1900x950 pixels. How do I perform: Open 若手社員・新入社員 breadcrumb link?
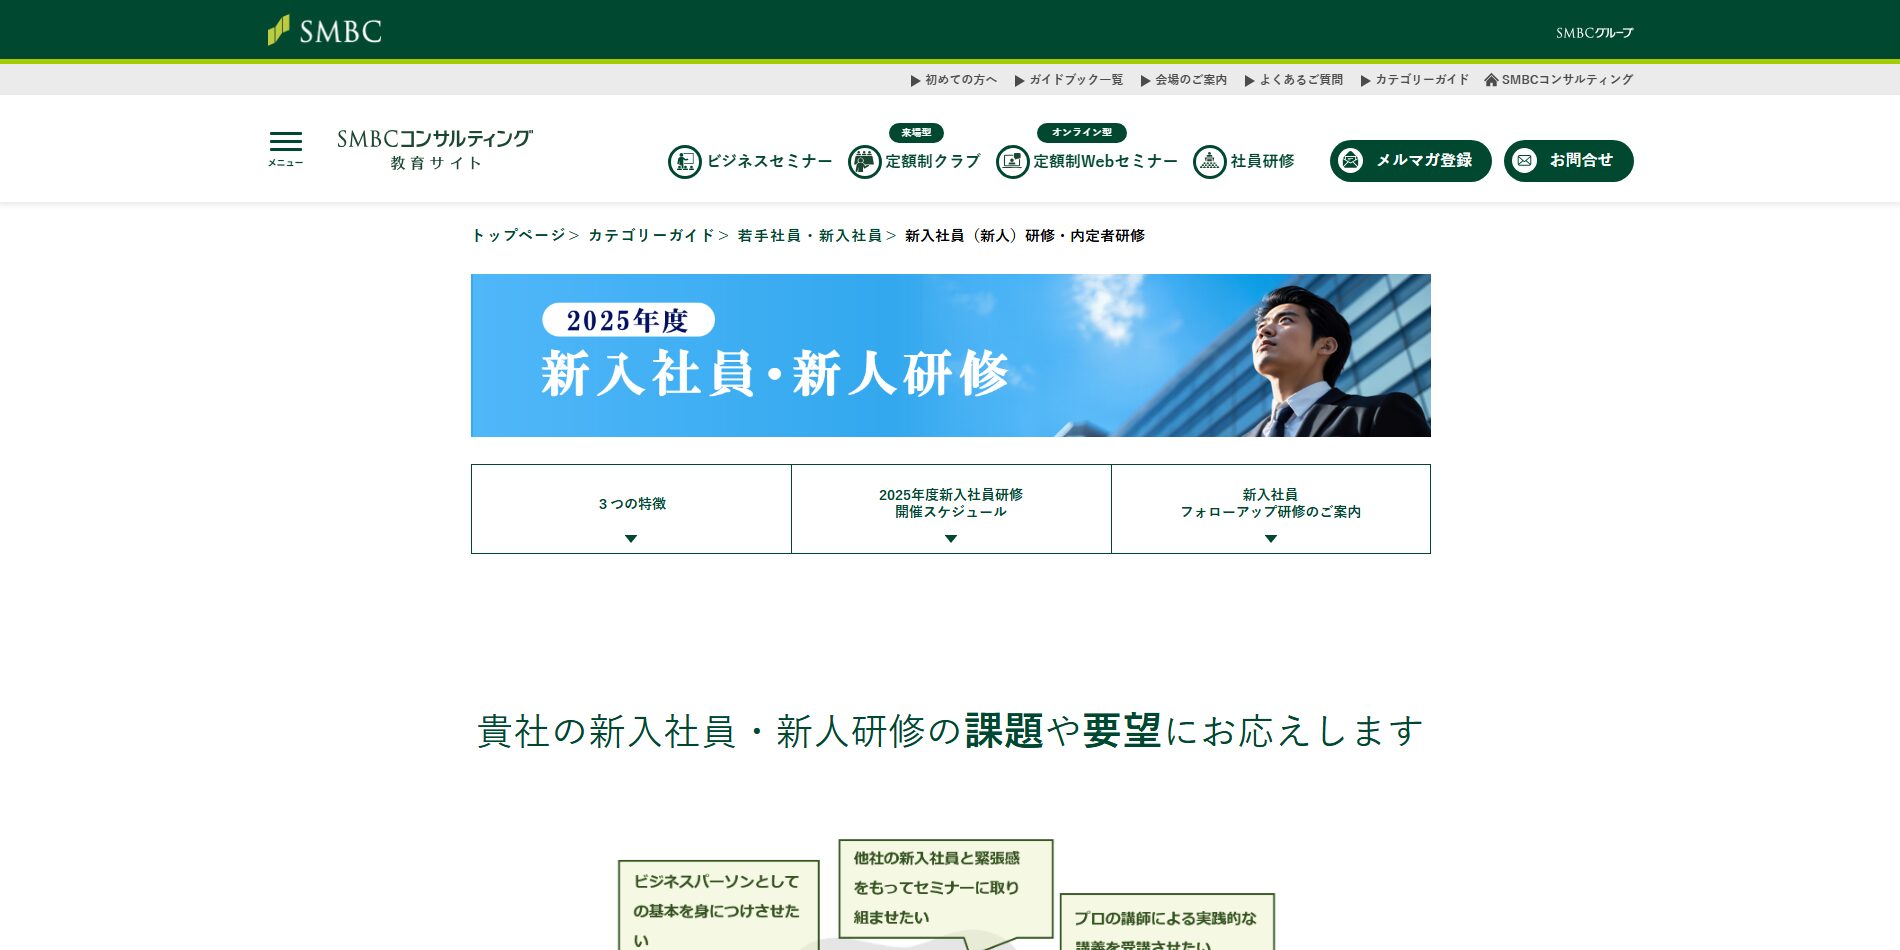pos(809,236)
